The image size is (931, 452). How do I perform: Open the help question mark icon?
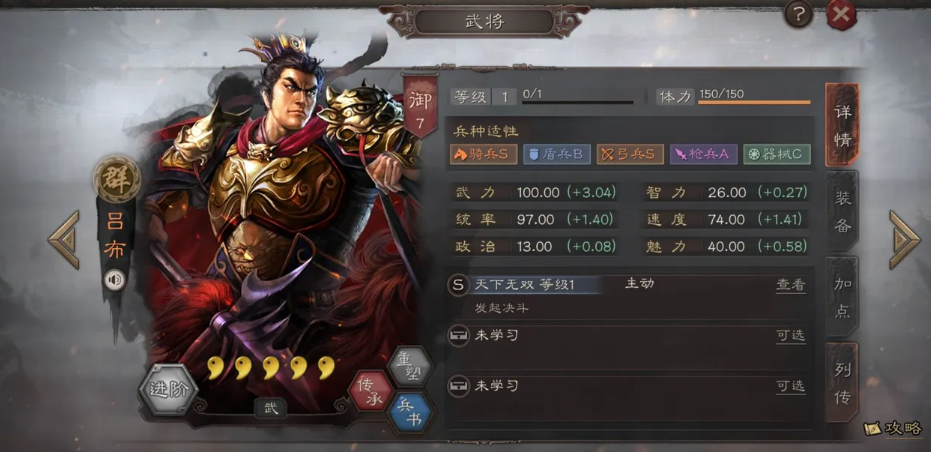coord(799,14)
